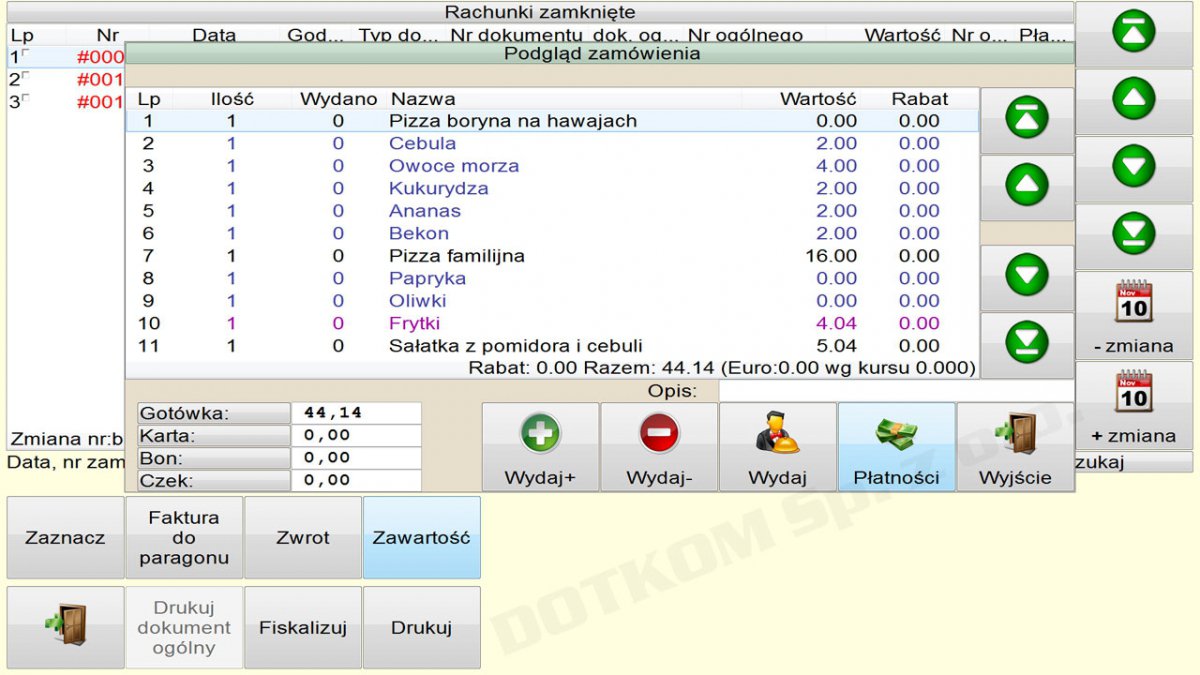Jump to first row in order preview list
The width and height of the screenshot is (1200, 675).
point(1027,119)
